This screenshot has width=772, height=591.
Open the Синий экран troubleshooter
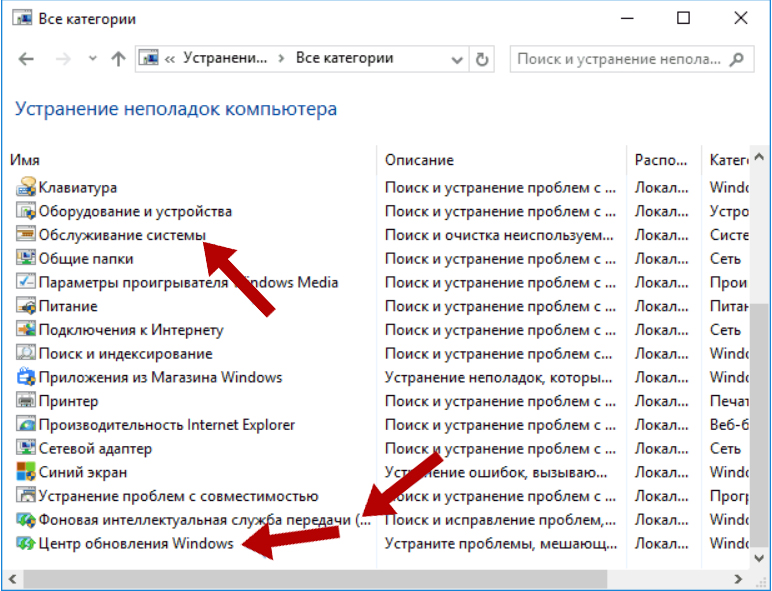point(83,472)
